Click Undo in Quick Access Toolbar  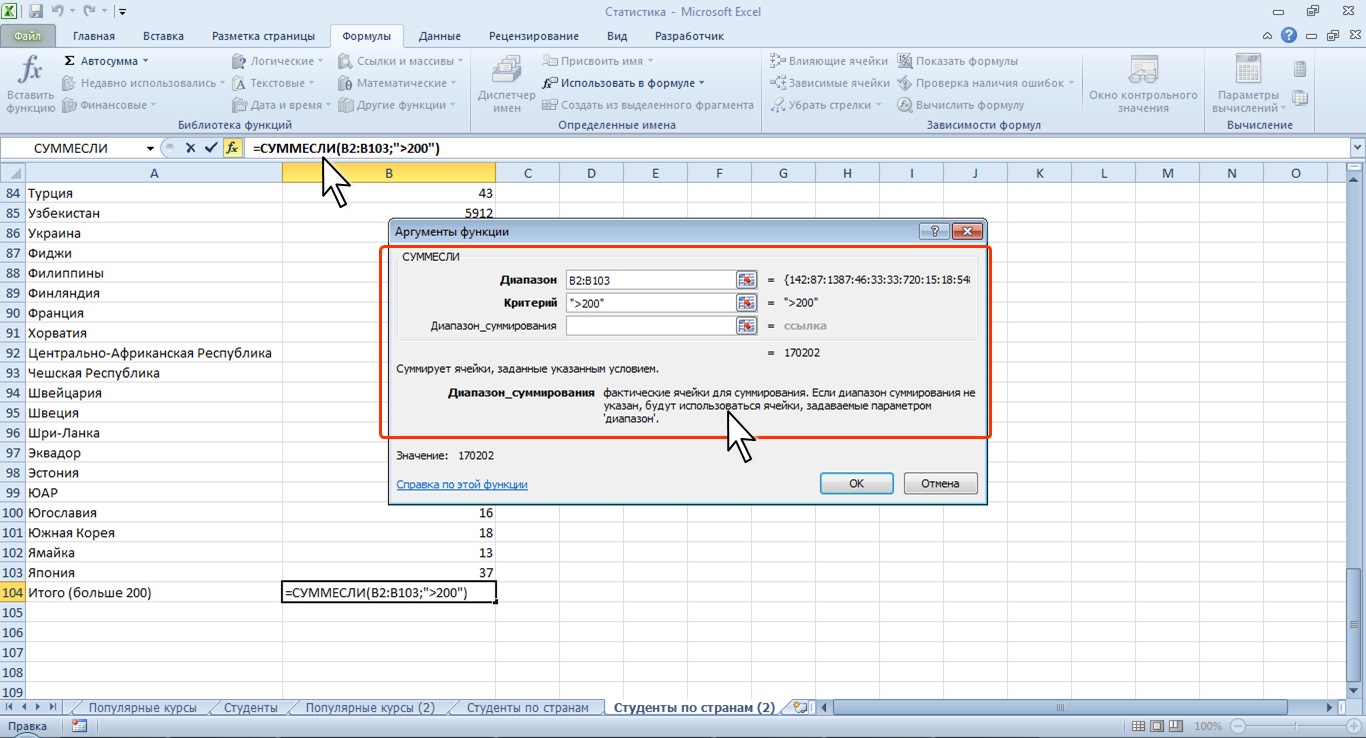point(59,12)
